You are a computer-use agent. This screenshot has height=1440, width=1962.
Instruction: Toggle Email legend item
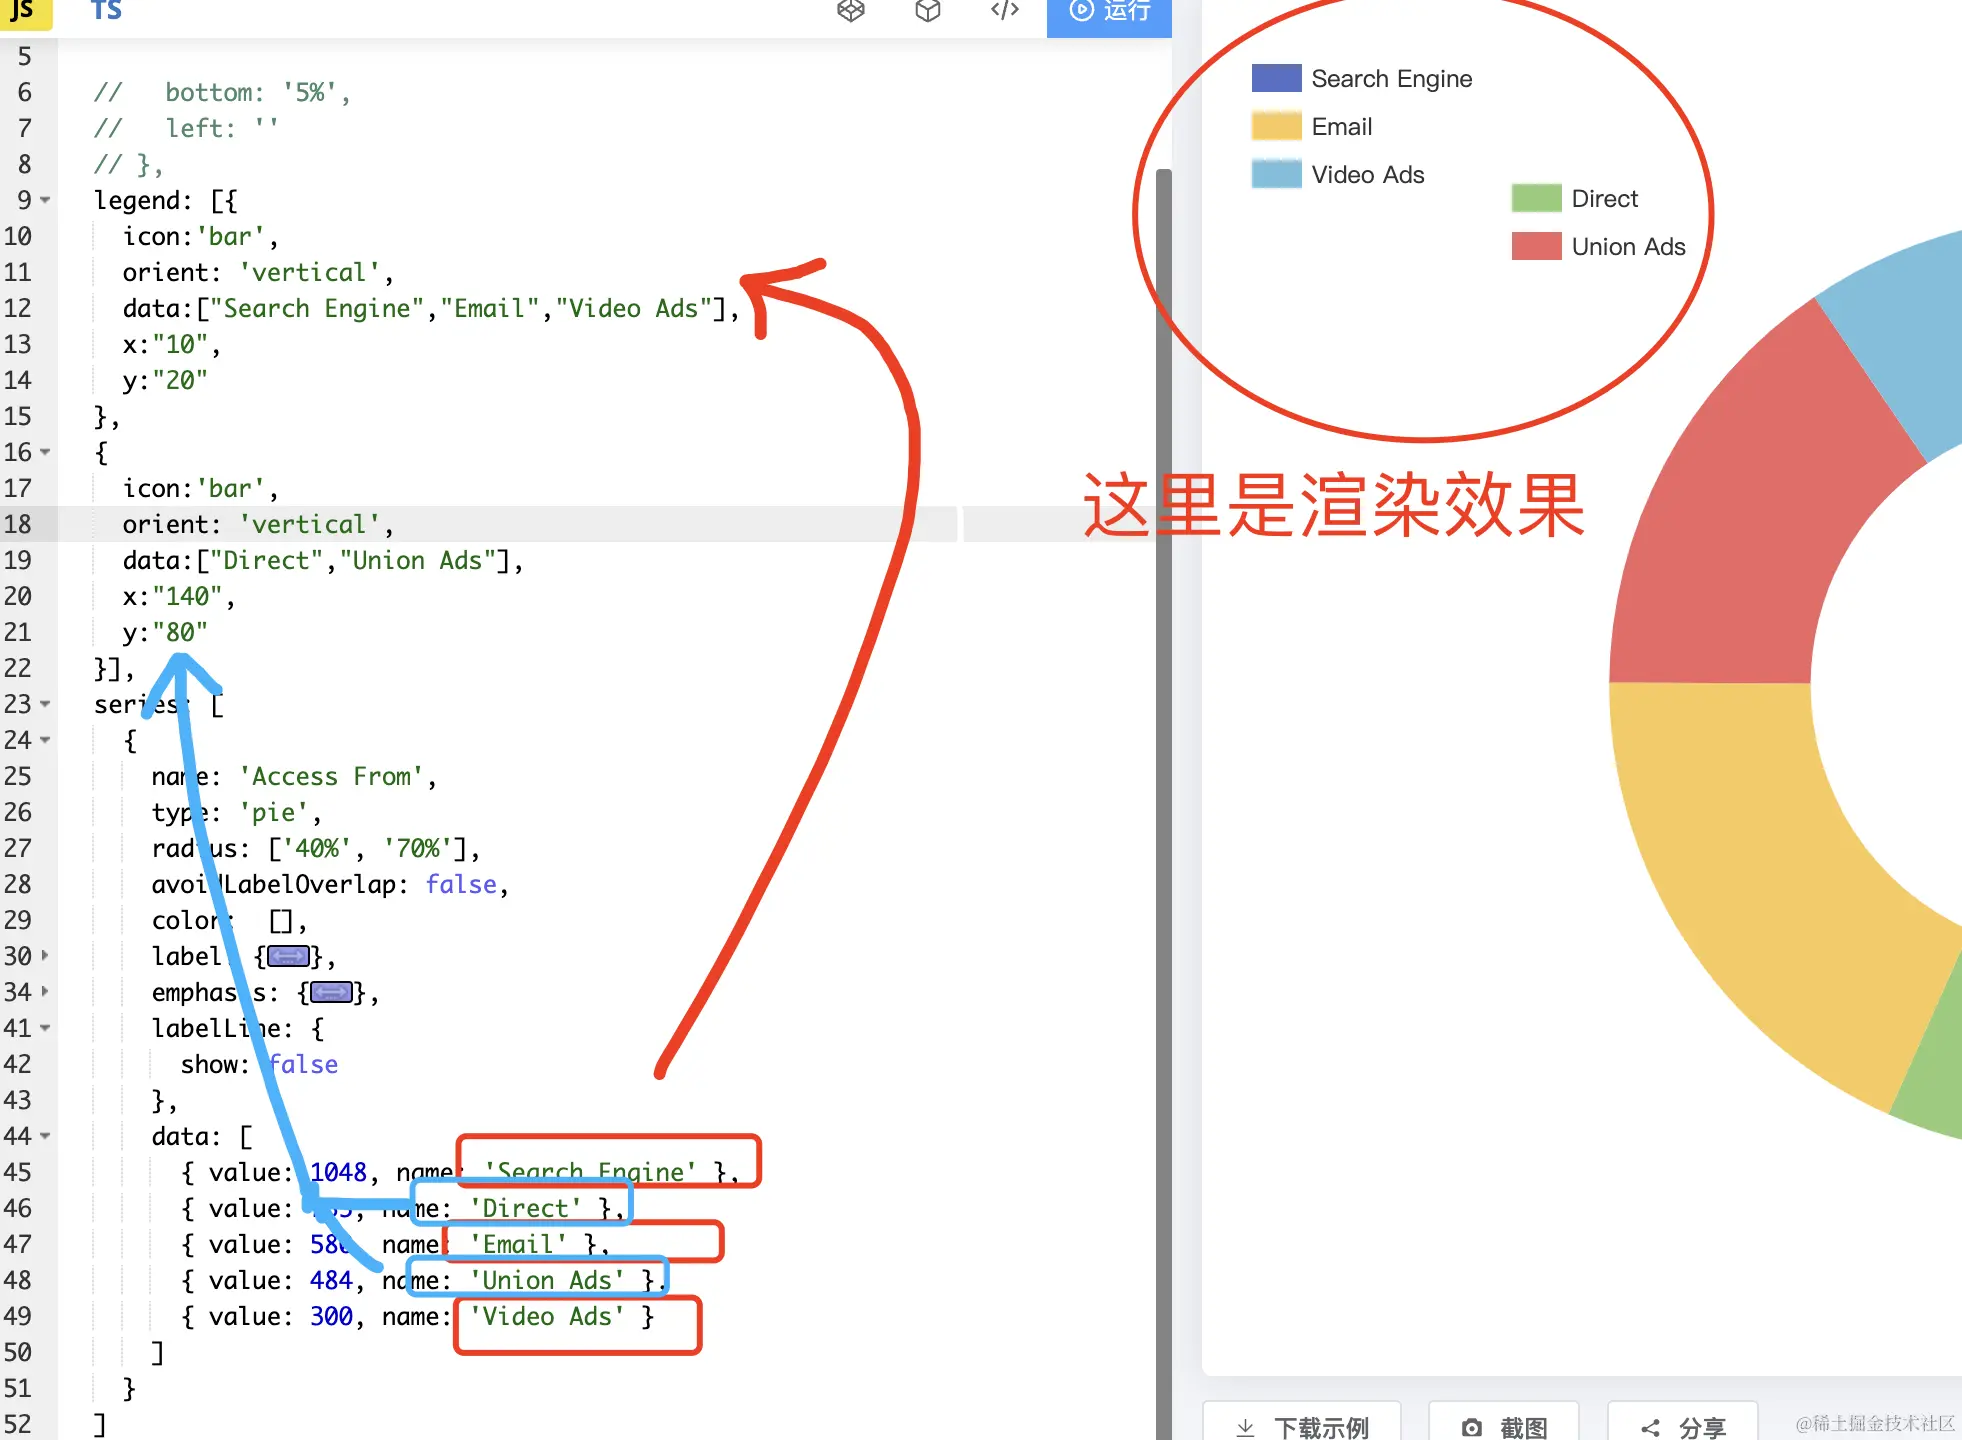pos(1341,127)
